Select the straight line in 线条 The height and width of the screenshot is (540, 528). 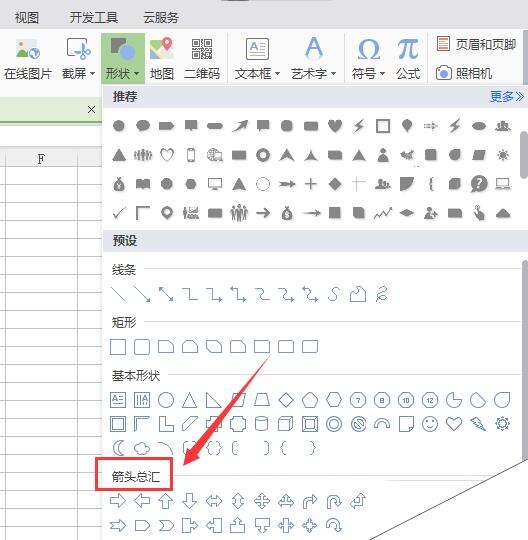119,294
